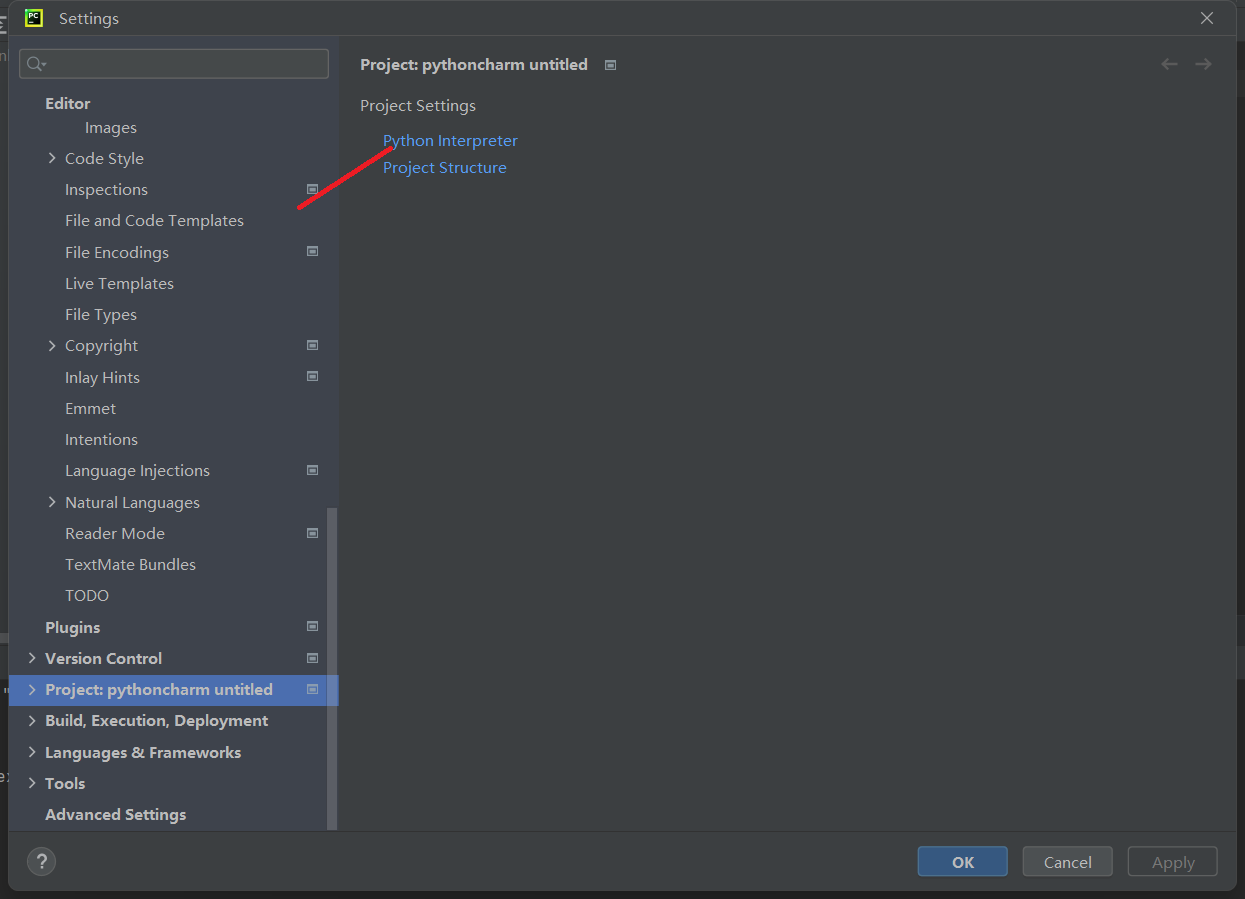The height and width of the screenshot is (899, 1245).
Task: Open TODO settings page
Action: (x=87, y=595)
